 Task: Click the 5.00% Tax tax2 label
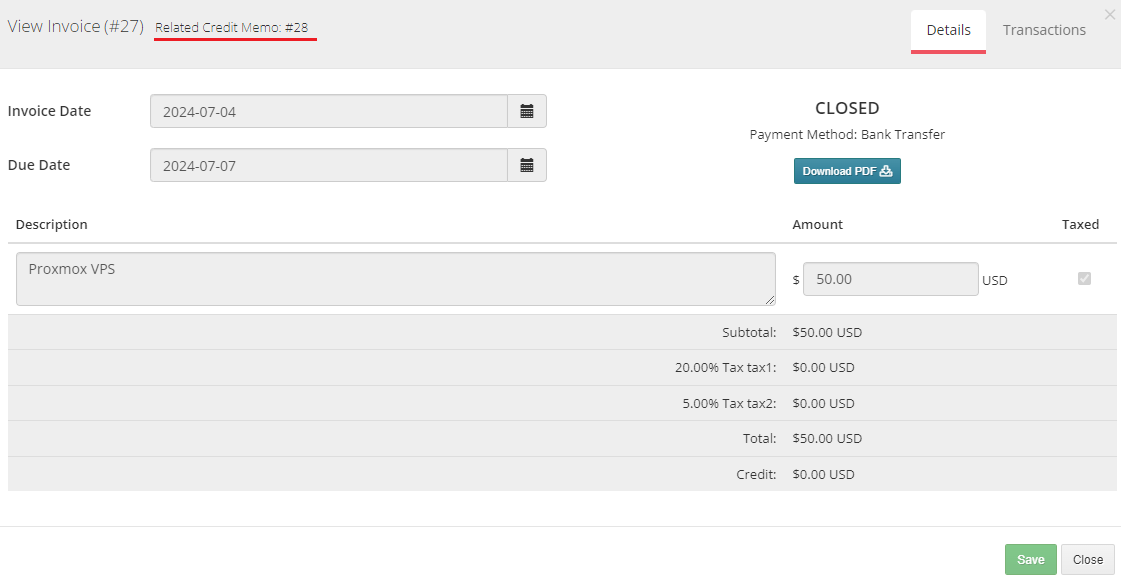729,403
